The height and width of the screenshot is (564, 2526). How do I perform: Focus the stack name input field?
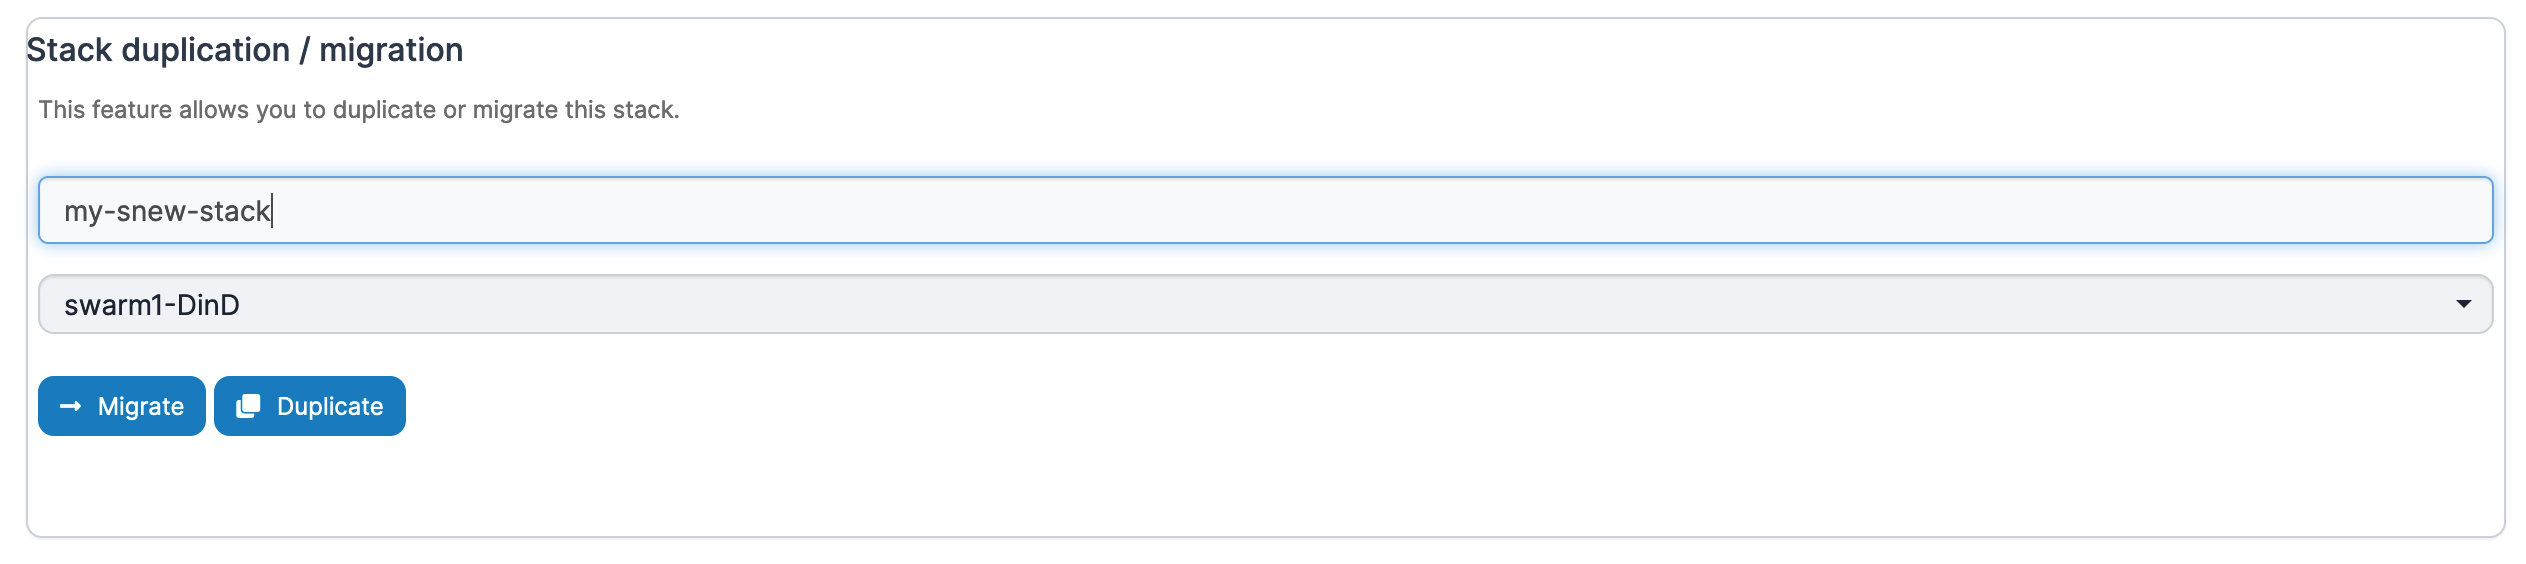coord(1265,210)
